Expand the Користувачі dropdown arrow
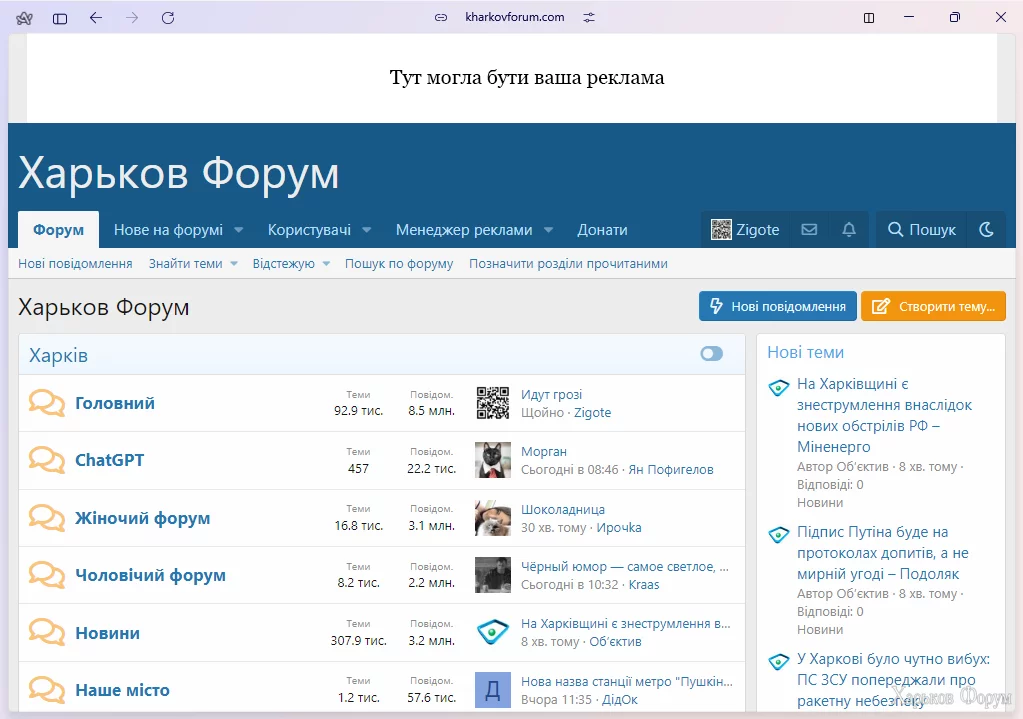 [x=367, y=230]
